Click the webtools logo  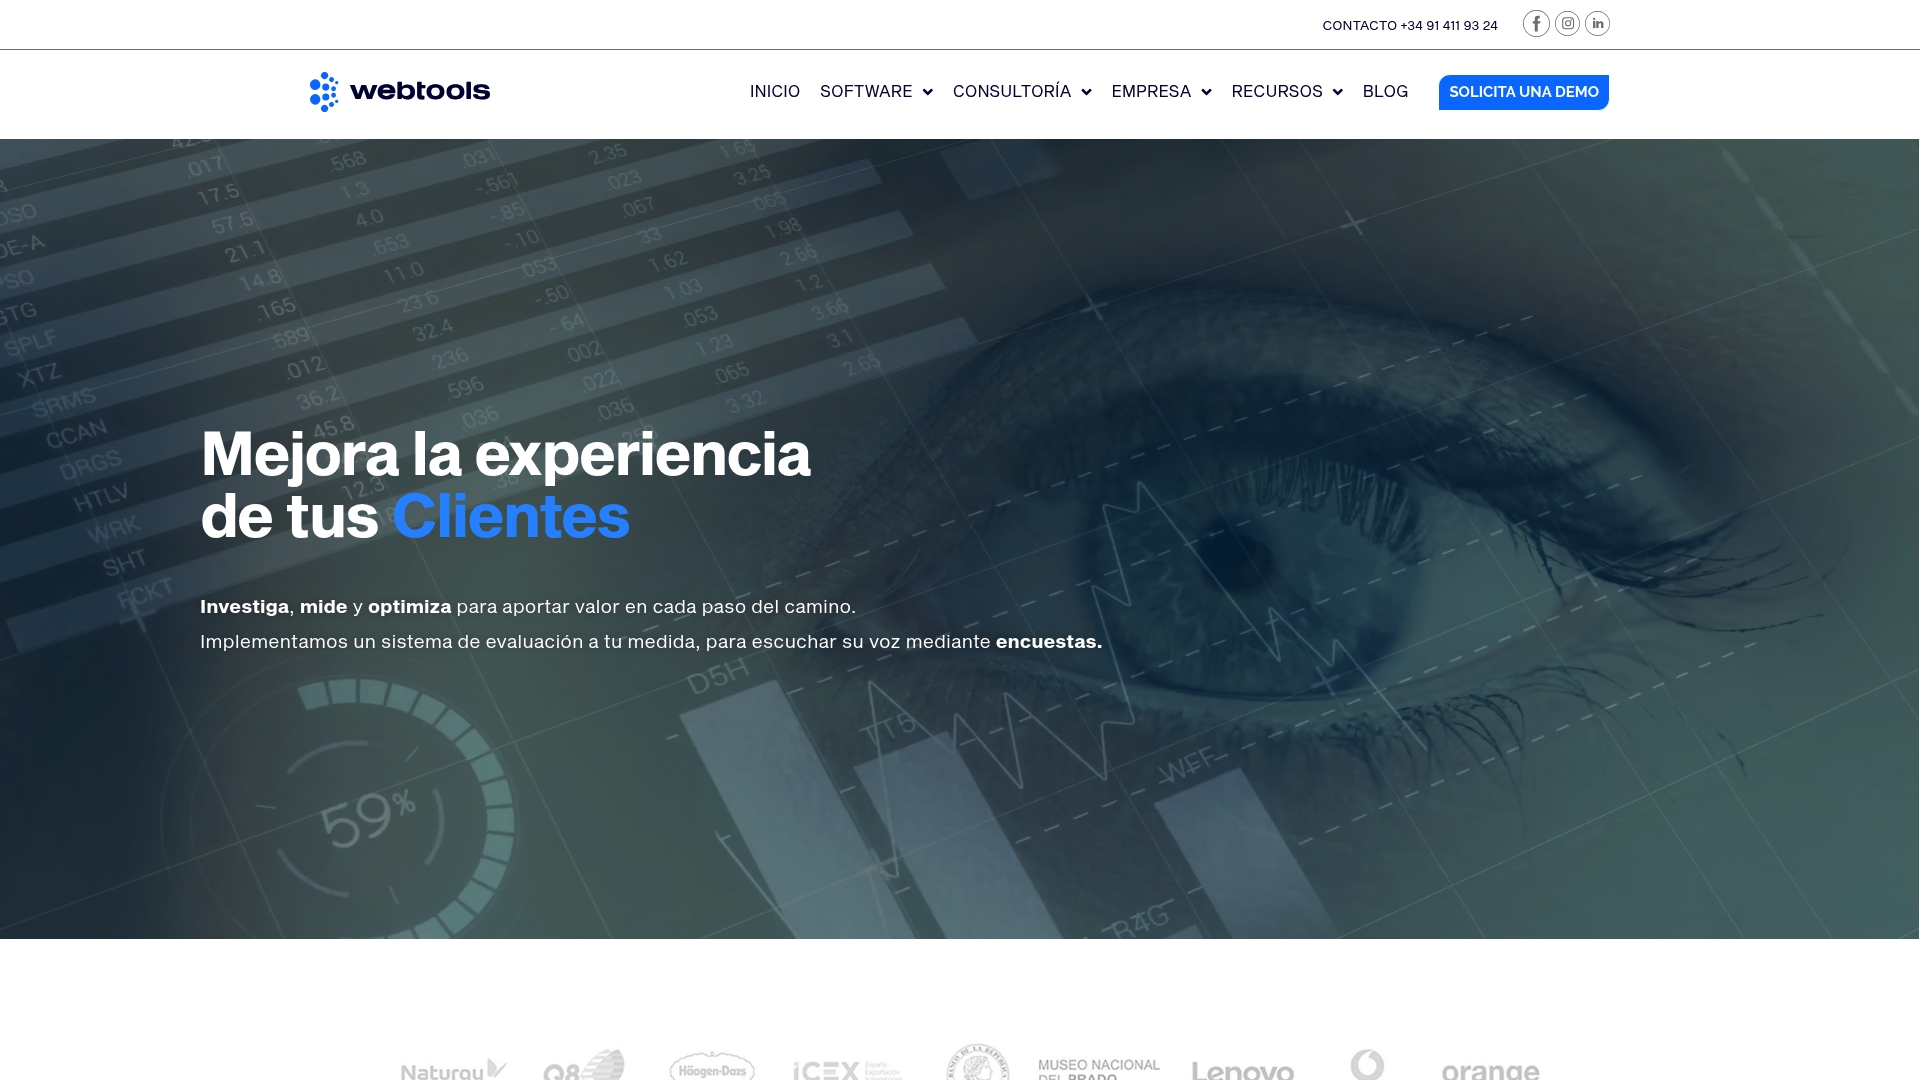400,92
